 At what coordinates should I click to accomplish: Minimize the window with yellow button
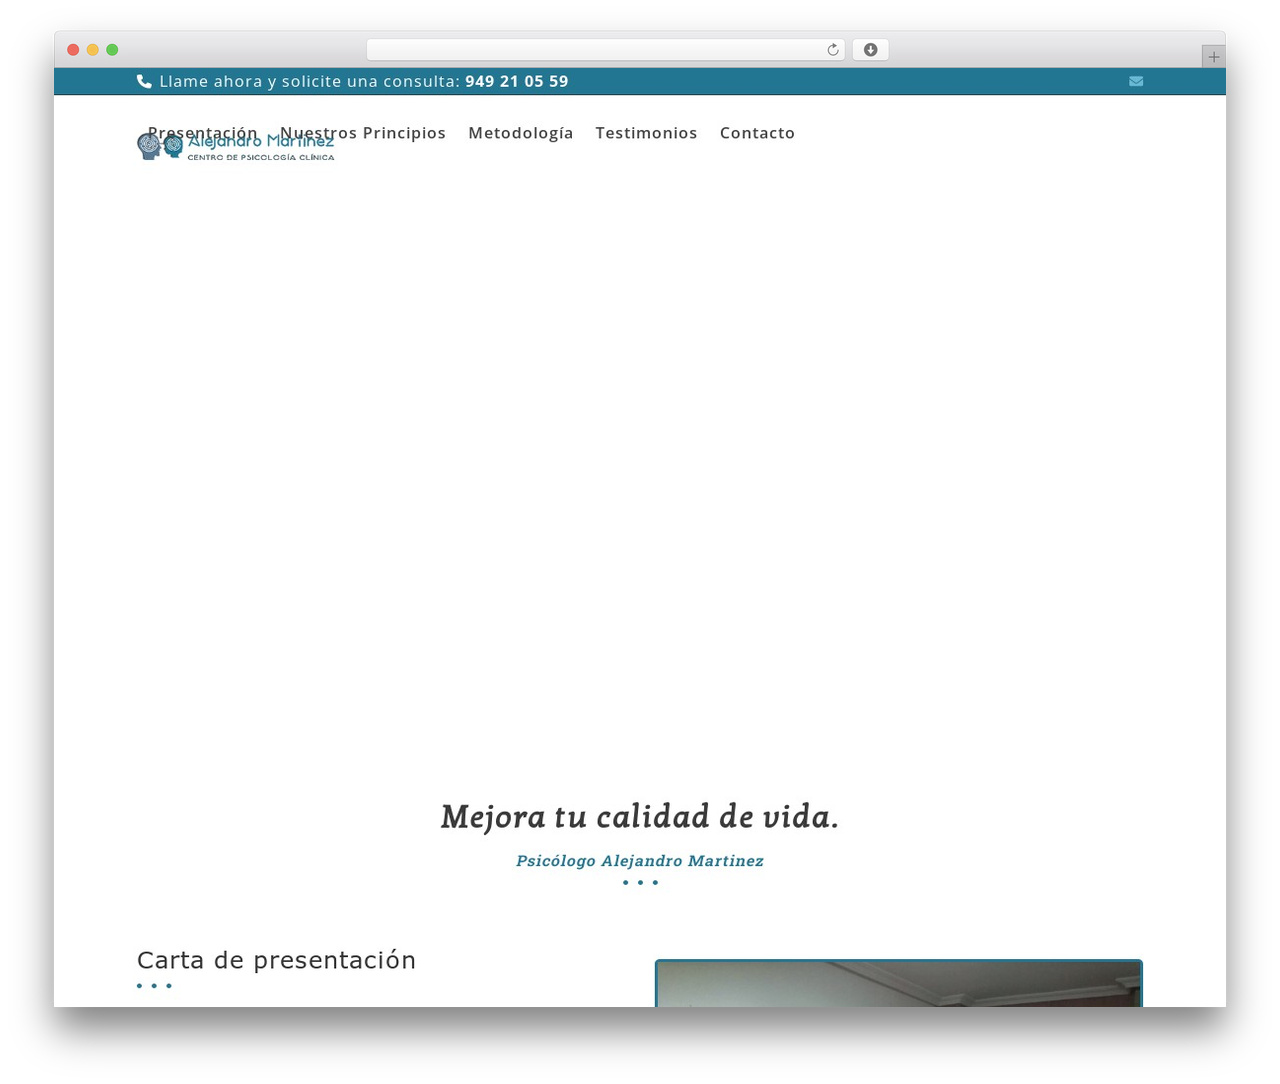(x=93, y=50)
